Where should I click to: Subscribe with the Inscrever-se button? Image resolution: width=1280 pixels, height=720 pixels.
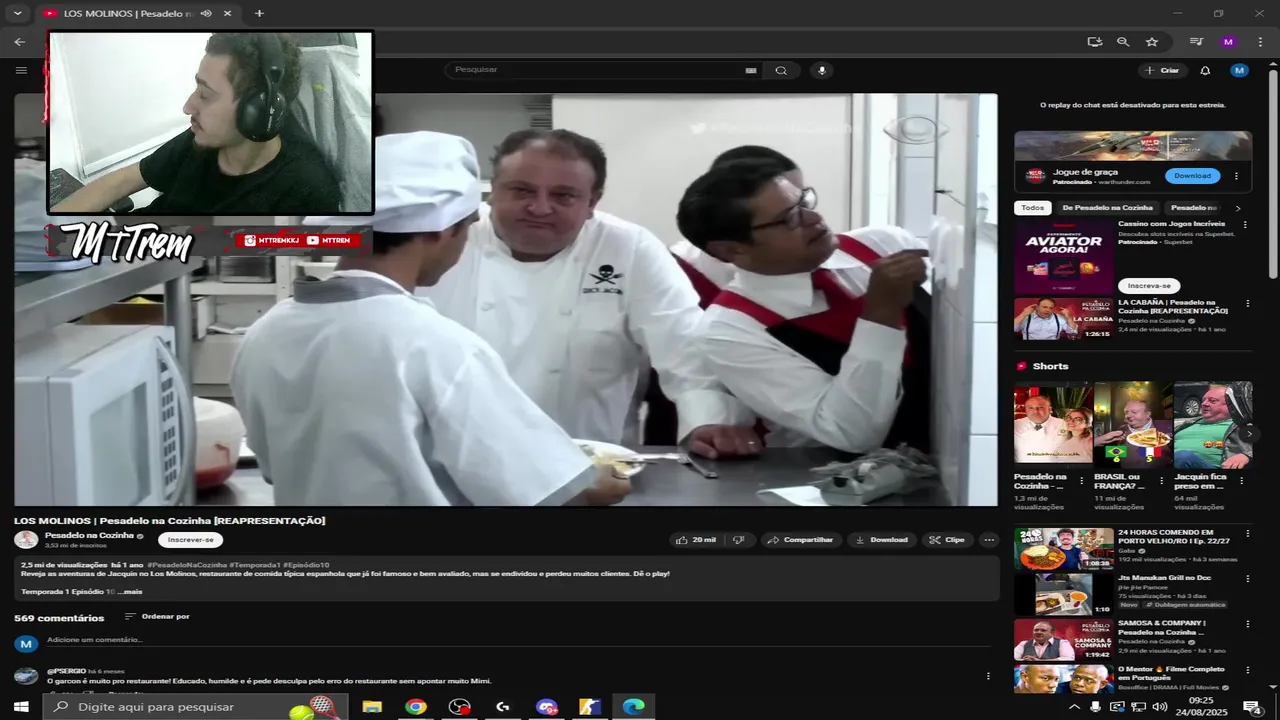click(x=190, y=540)
